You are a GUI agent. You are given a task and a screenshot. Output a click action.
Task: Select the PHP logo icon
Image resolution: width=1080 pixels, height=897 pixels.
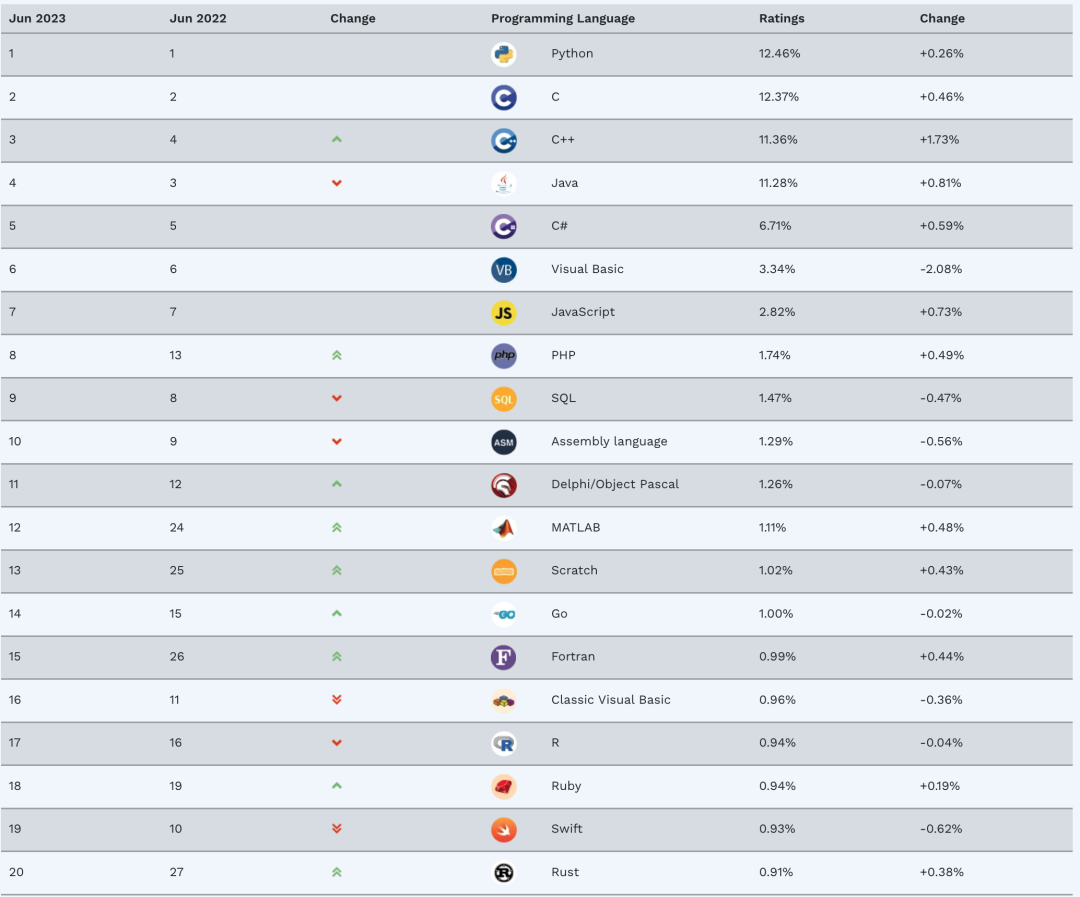click(x=503, y=355)
